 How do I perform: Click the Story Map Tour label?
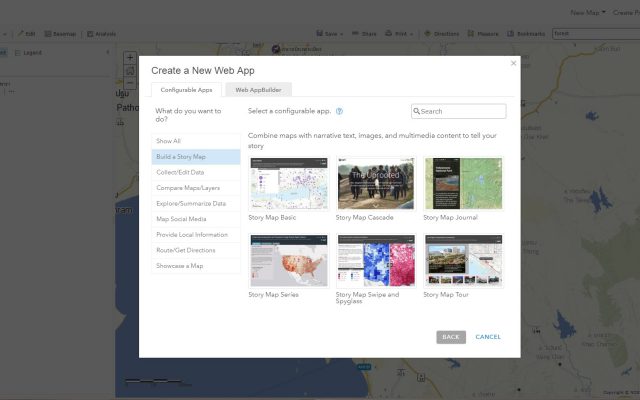coord(446,295)
